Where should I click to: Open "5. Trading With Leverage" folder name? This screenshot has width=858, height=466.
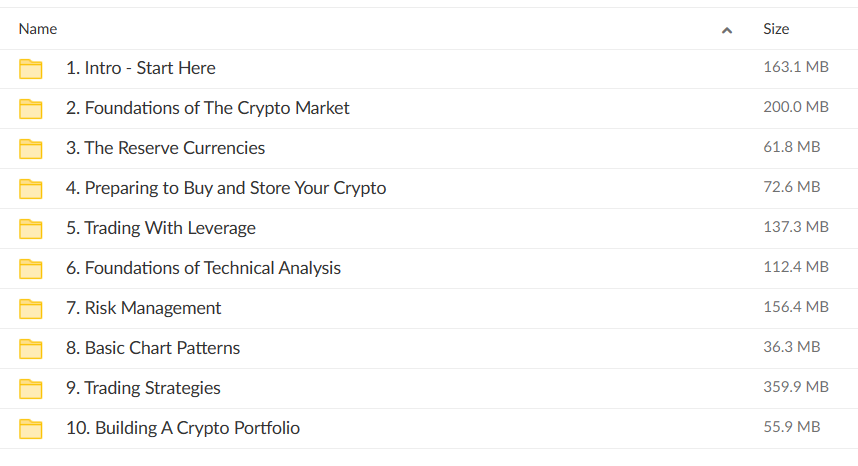pos(161,228)
